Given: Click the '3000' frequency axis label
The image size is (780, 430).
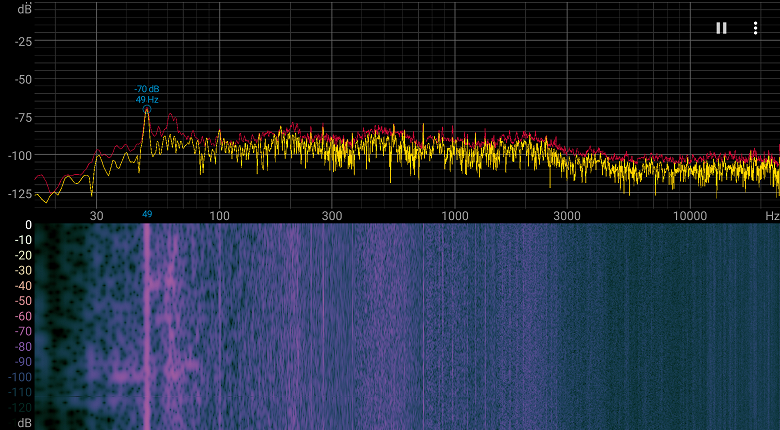Looking at the screenshot, I should [x=567, y=215].
